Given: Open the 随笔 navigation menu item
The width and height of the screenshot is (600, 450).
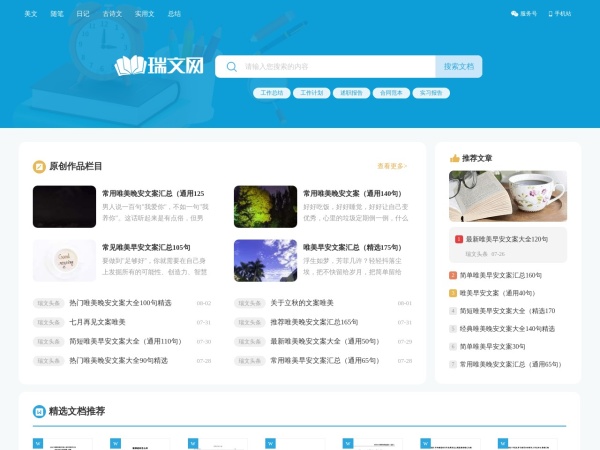Looking at the screenshot, I should (x=57, y=14).
